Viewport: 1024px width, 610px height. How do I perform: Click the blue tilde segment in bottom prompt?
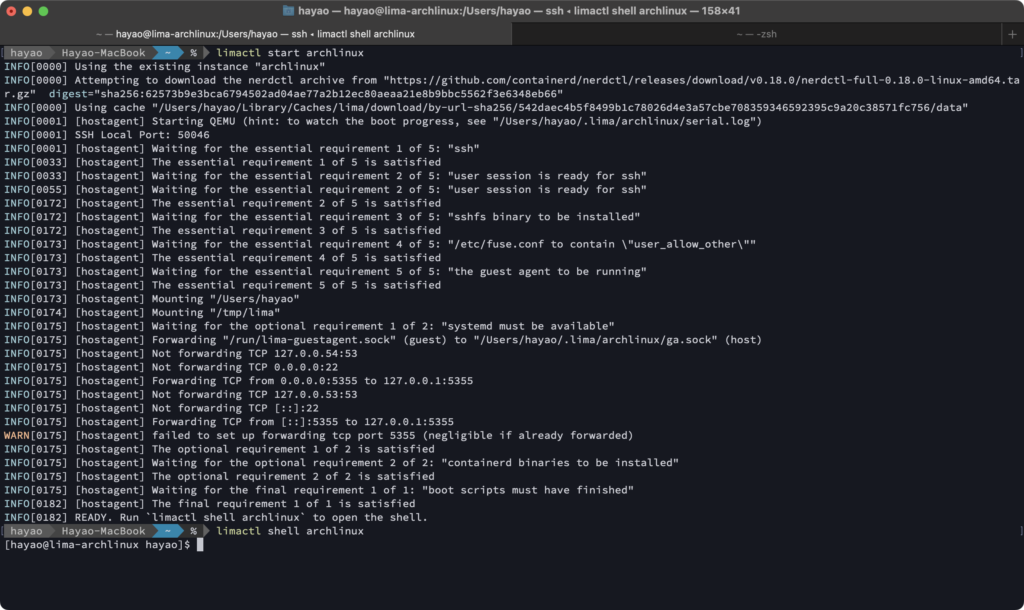[x=165, y=531]
